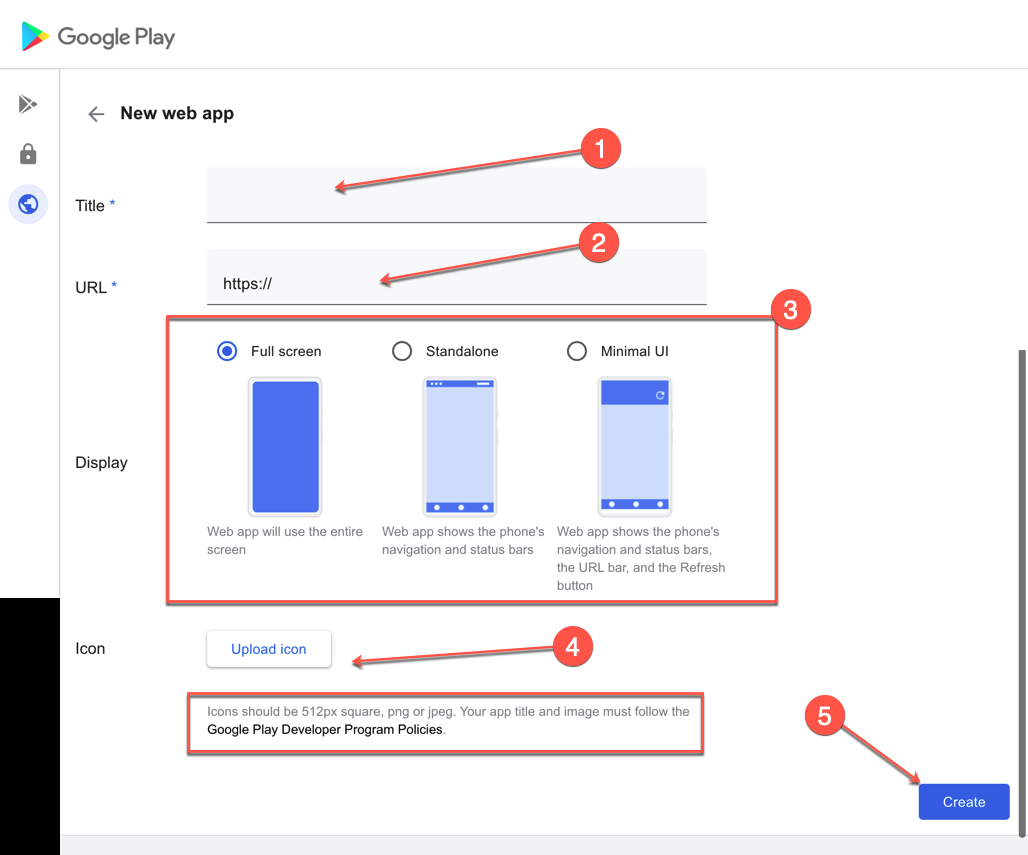
Task: Enable the Minimal UI display mode
Action: click(x=577, y=351)
